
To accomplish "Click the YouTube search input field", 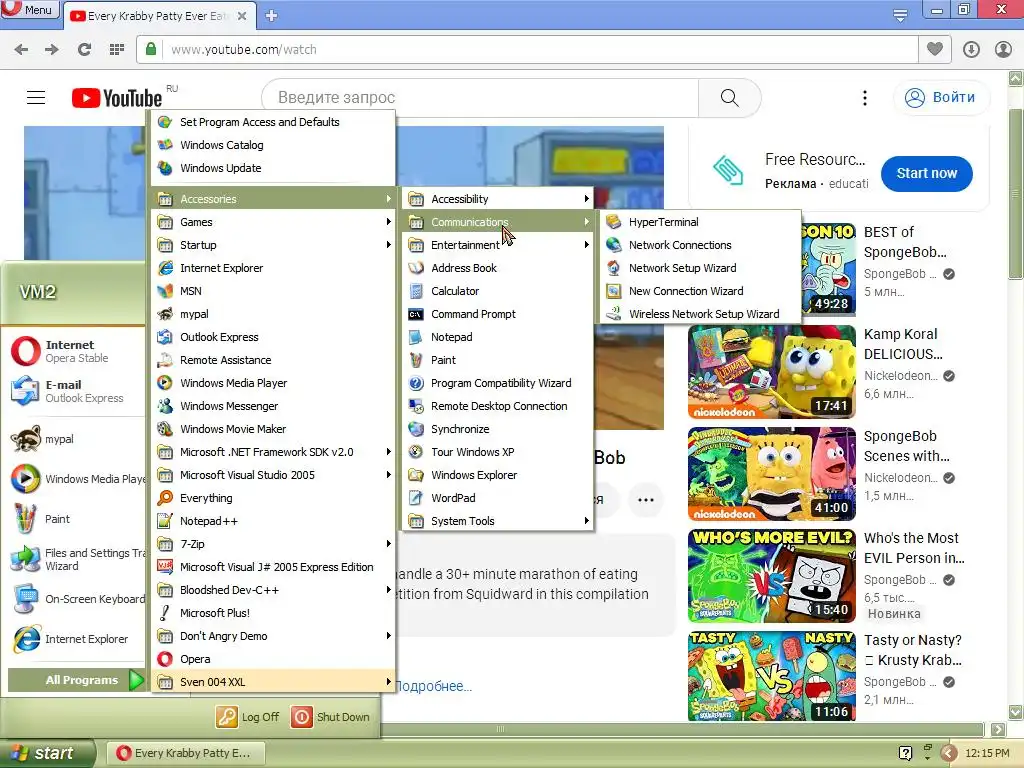I will click(480, 97).
